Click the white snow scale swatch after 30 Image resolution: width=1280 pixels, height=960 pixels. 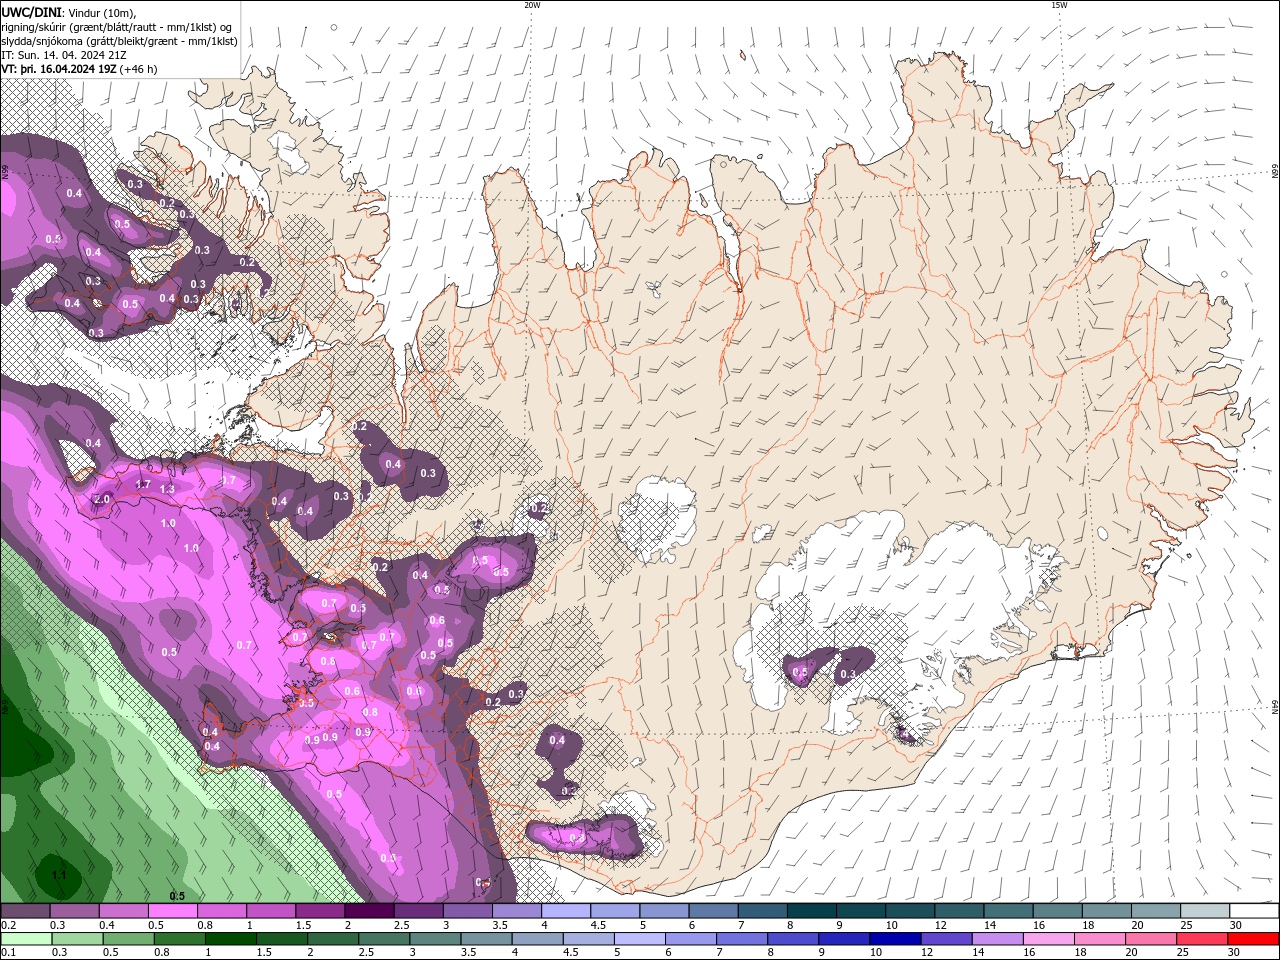click(1254, 911)
